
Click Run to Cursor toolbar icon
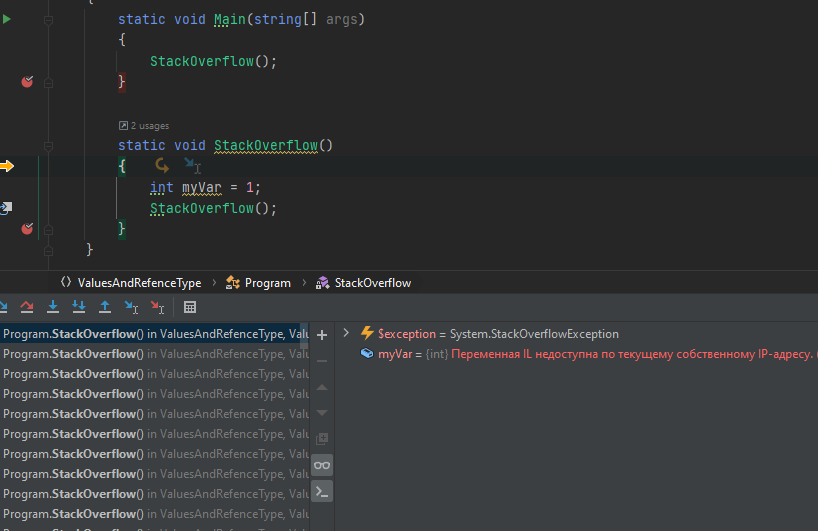coord(131,307)
